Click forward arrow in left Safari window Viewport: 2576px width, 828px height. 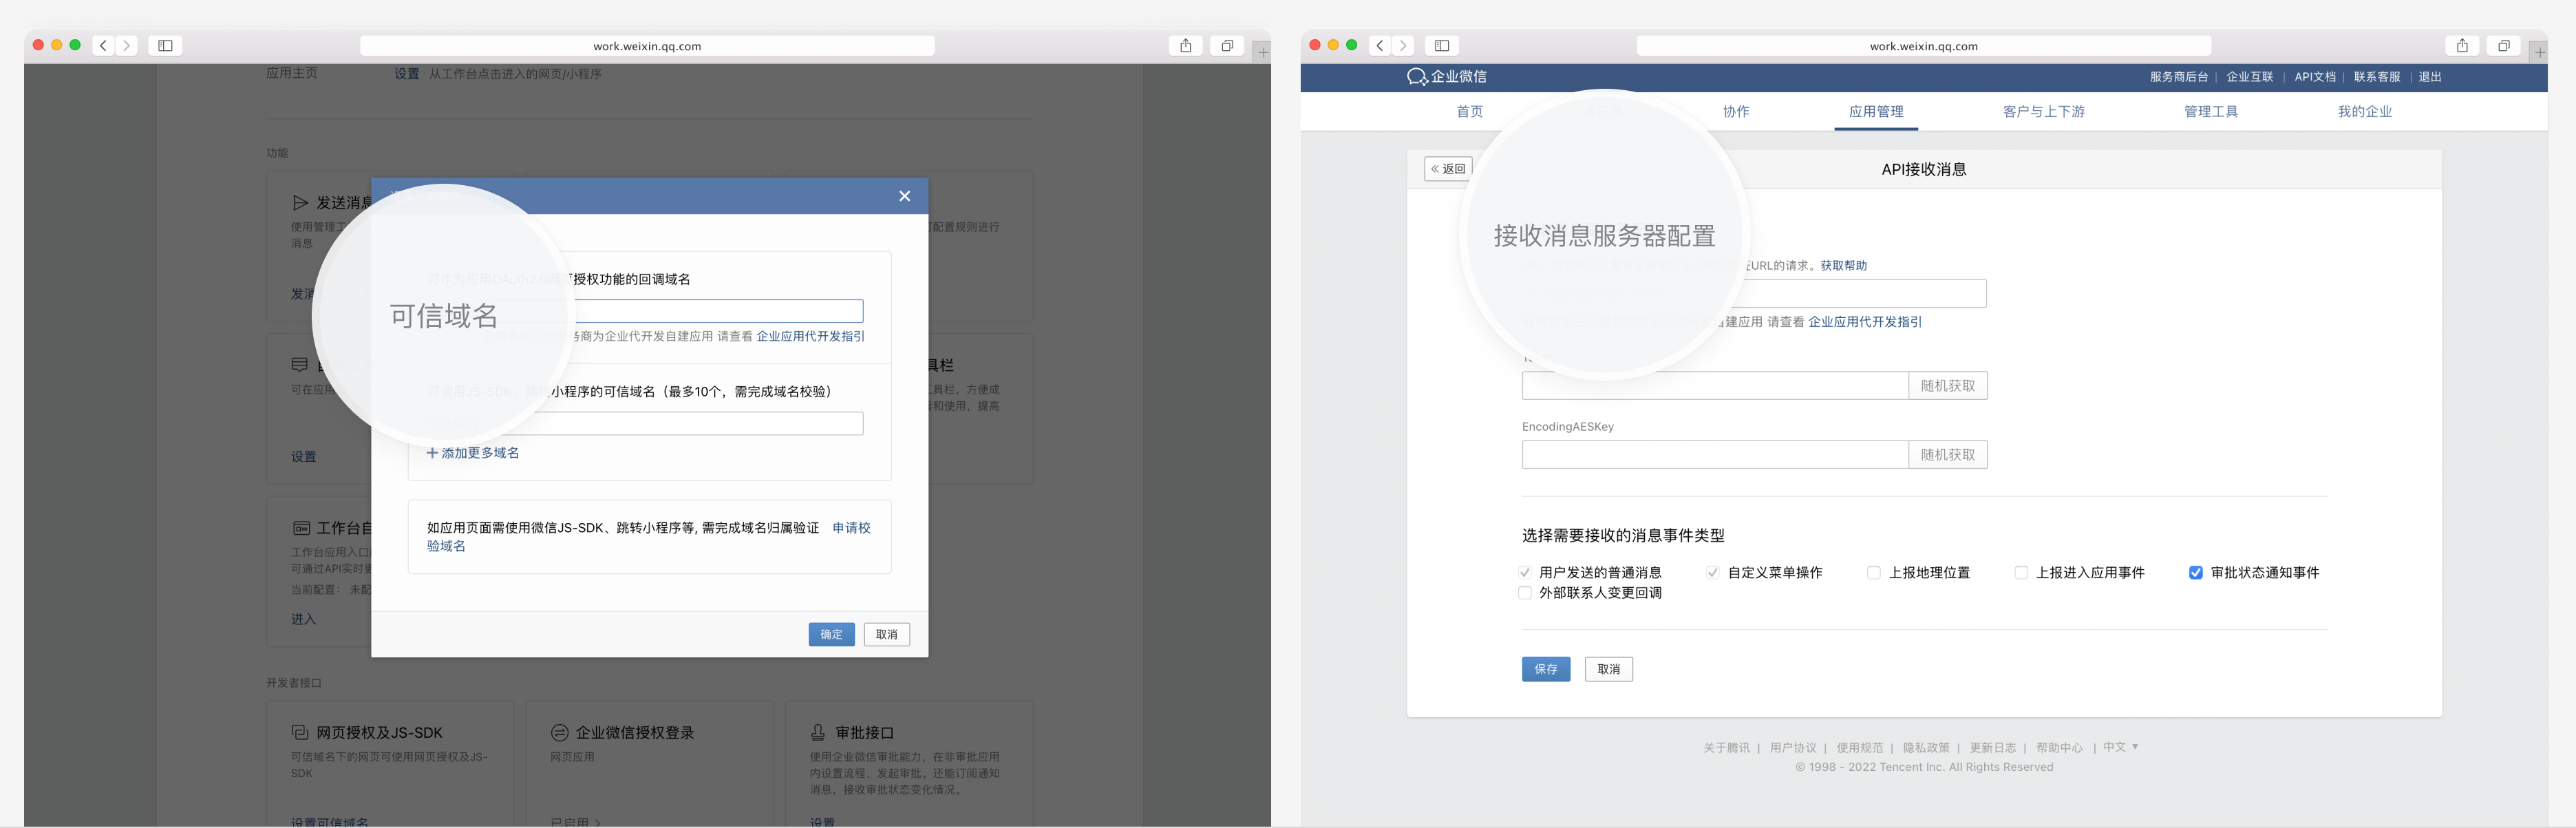click(127, 46)
